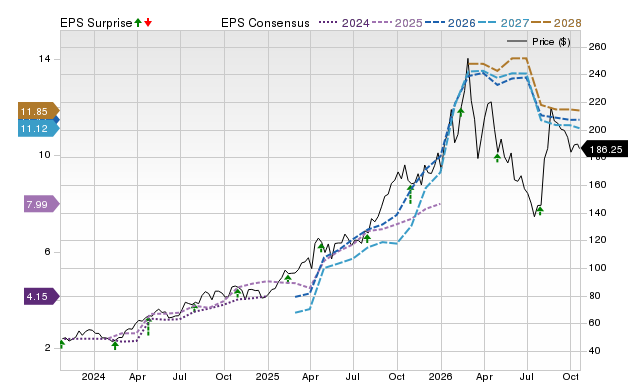Click the 220 label on the price axis
Screen dimensions: 640x382
point(597,102)
